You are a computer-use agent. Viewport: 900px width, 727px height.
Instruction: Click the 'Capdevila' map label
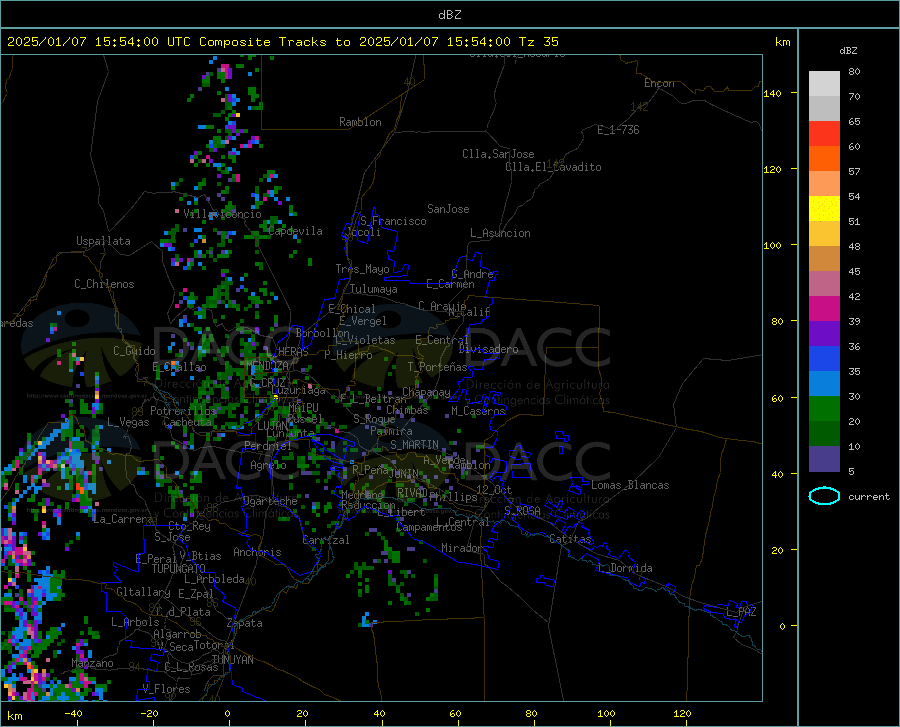pyautogui.click(x=295, y=231)
